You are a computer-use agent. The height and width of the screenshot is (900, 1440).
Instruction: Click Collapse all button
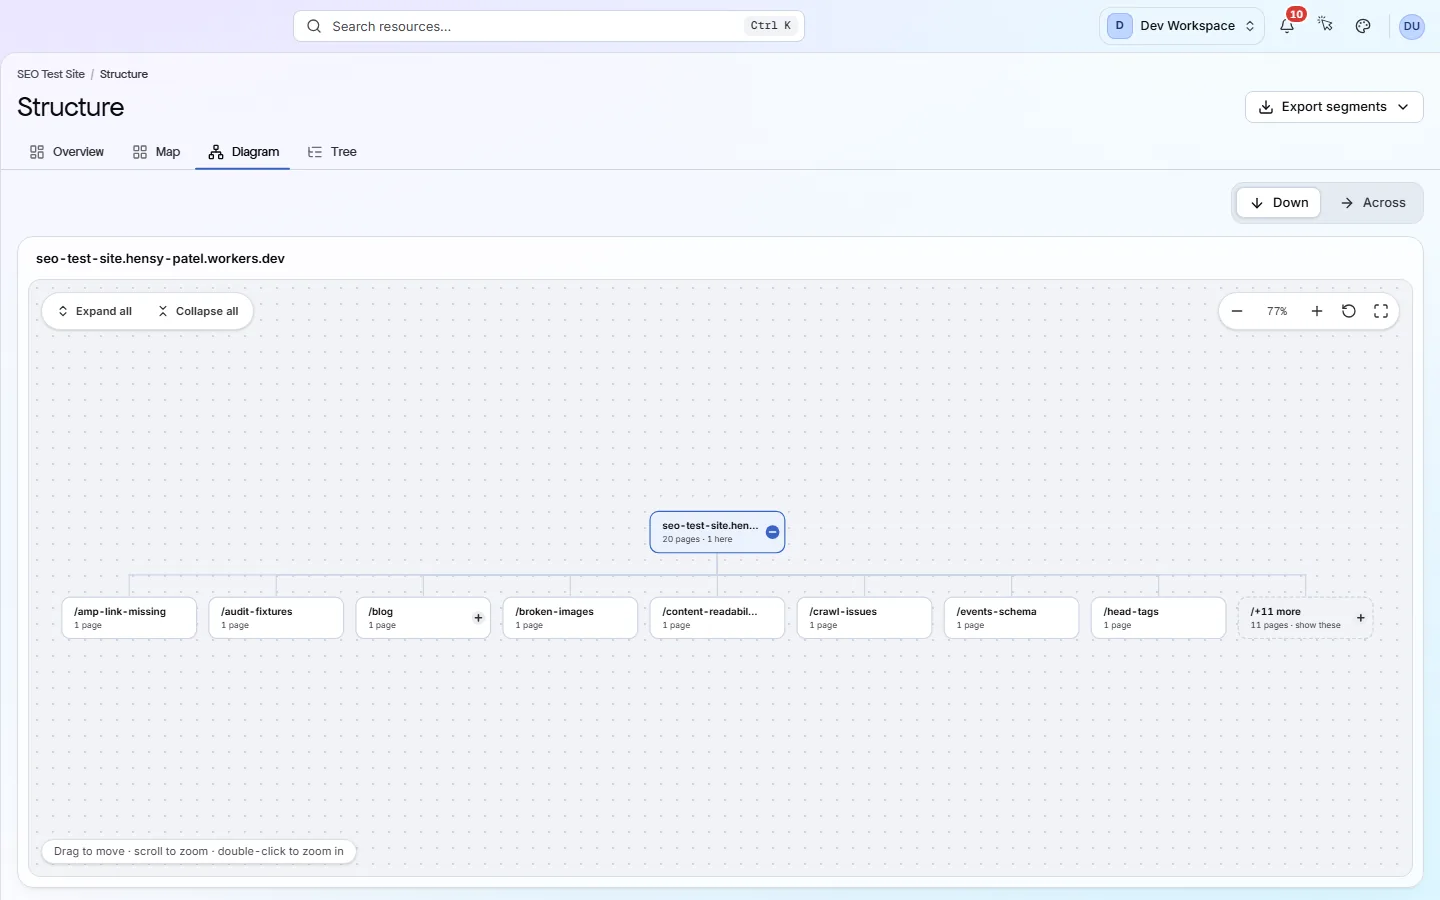(x=198, y=311)
